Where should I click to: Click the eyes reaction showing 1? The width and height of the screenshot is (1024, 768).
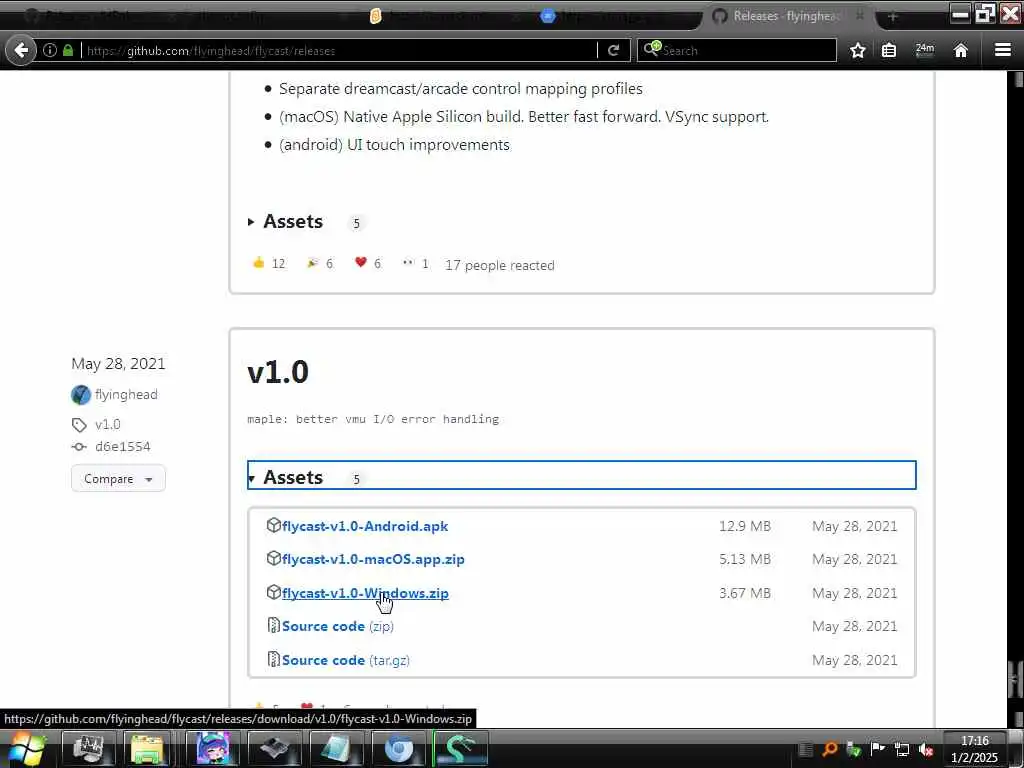tap(416, 263)
